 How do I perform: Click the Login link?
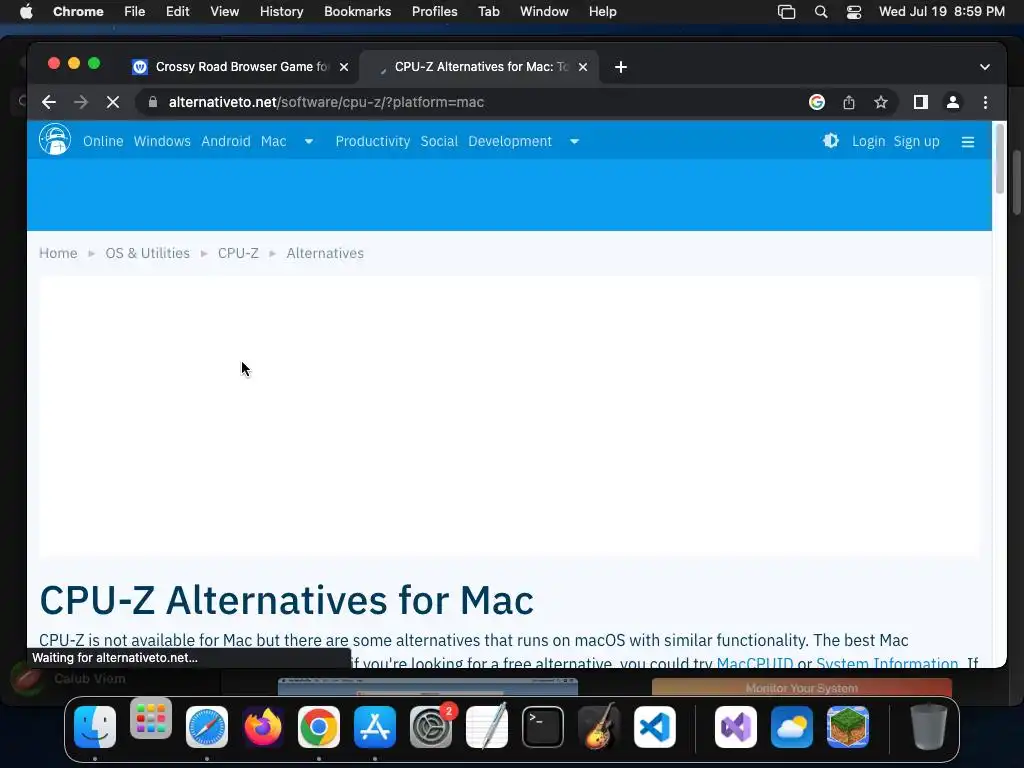pyautogui.click(x=869, y=141)
